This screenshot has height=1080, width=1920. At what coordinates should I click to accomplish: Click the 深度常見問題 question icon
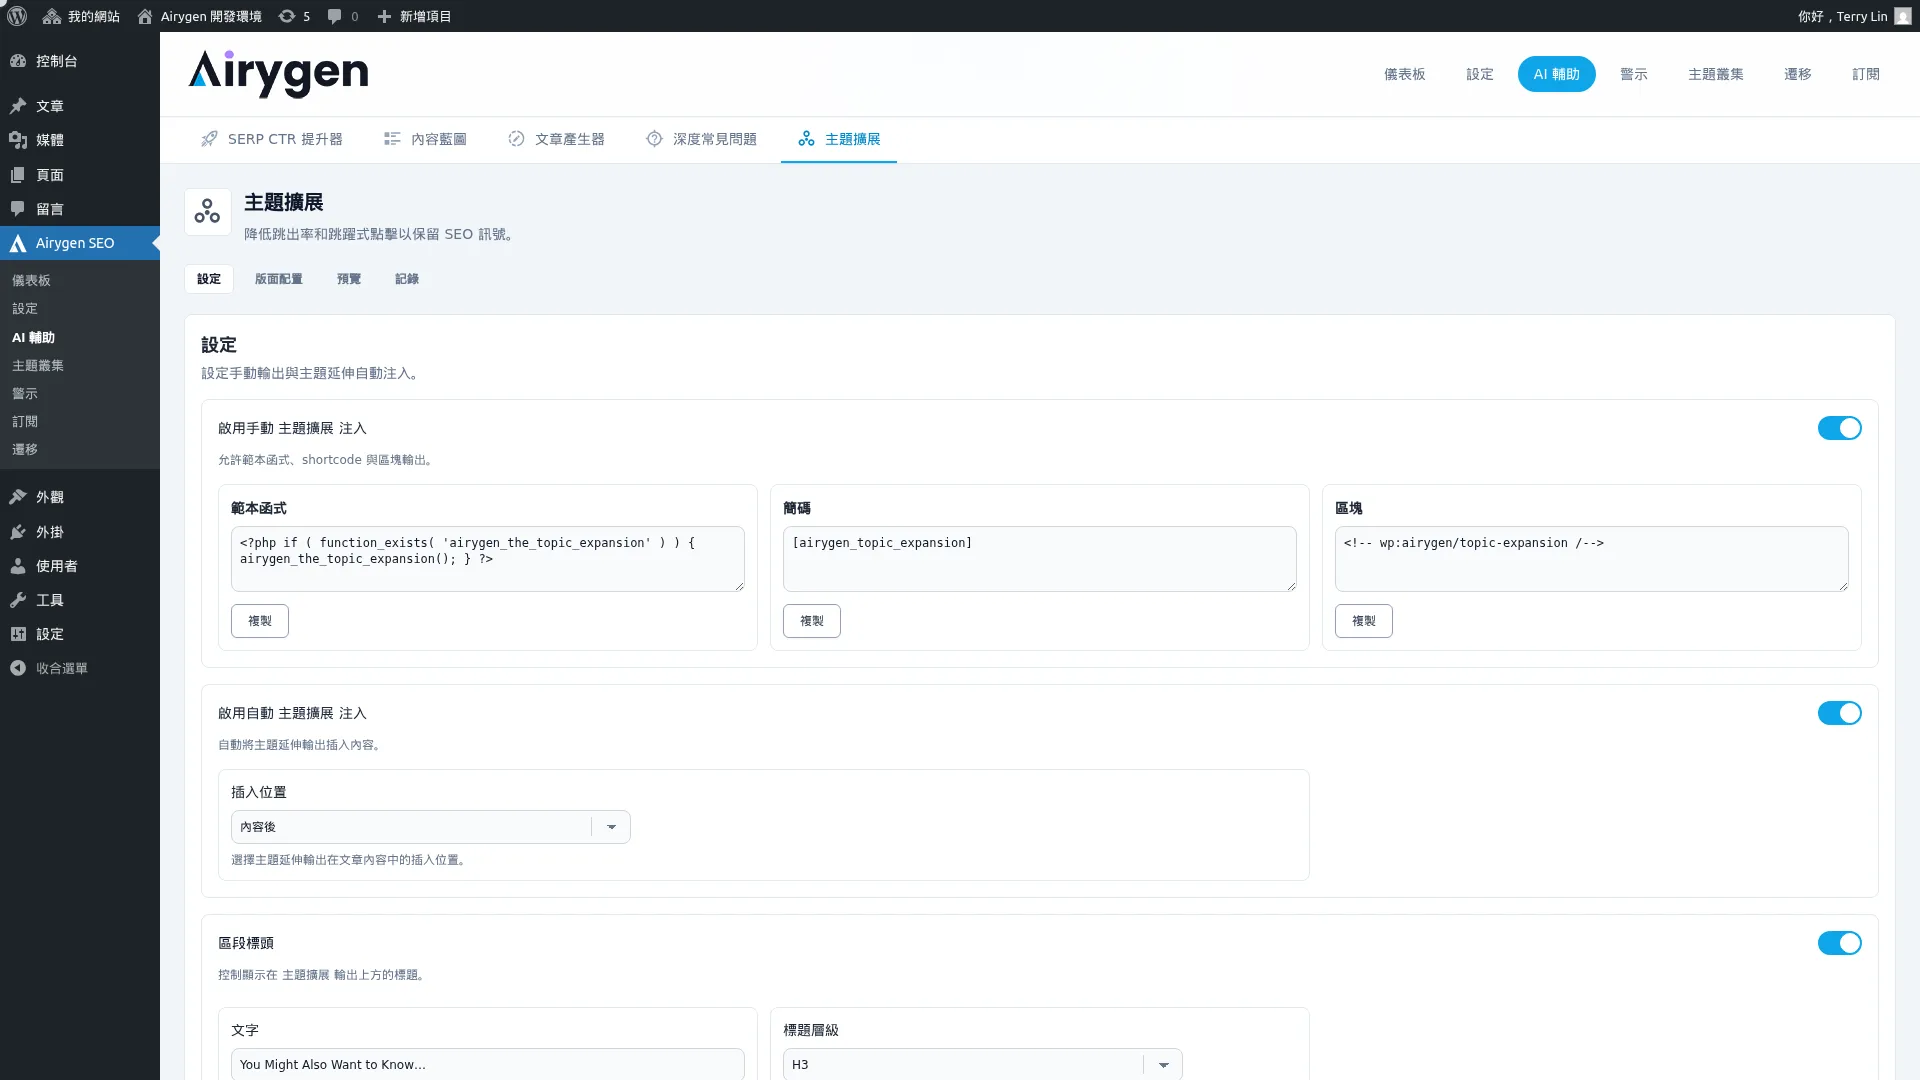(654, 139)
